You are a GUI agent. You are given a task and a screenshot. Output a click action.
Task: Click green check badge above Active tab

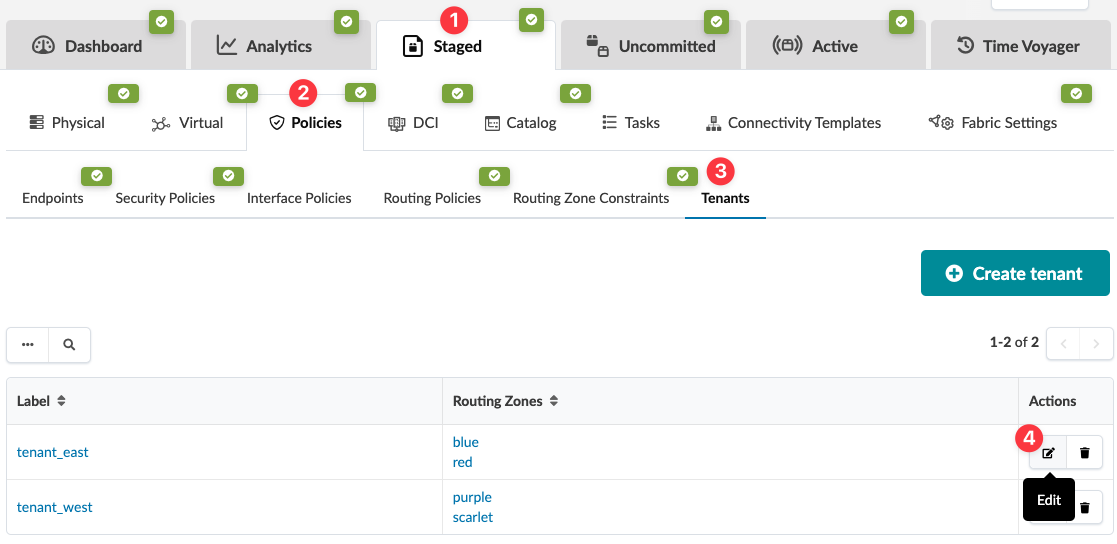(x=902, y=20)
